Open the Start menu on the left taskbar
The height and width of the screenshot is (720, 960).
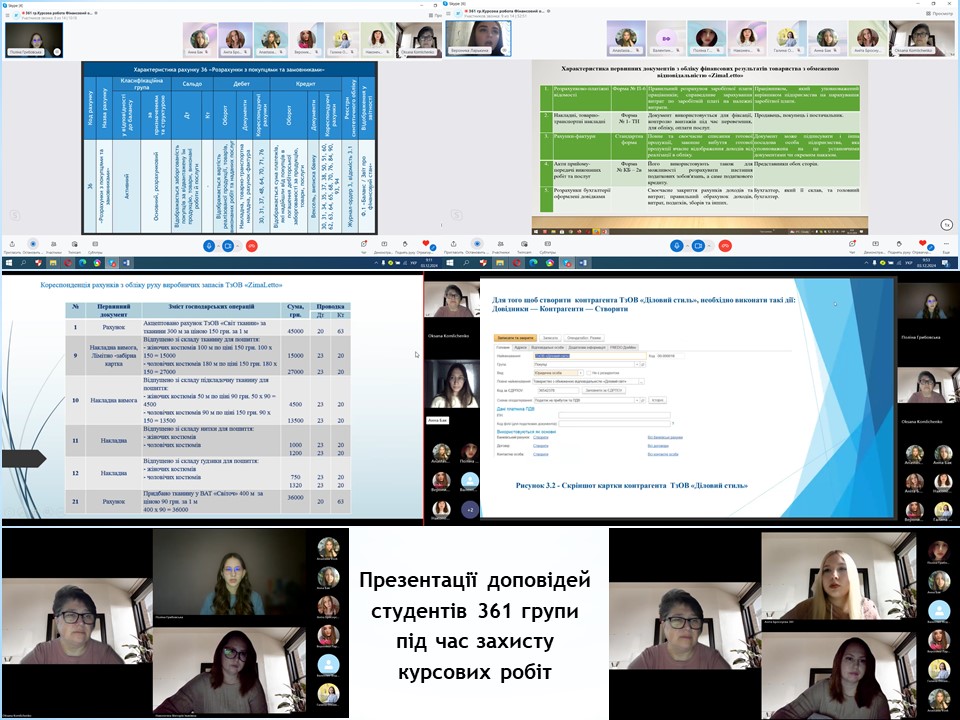click(x=9, y=263)
